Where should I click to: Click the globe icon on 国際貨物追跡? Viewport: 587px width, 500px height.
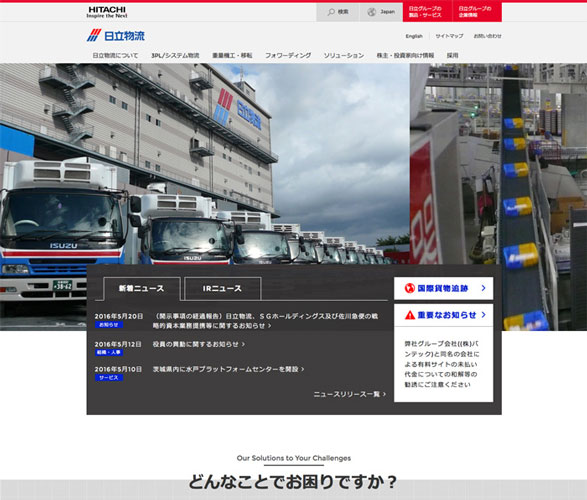coord(410,288)
